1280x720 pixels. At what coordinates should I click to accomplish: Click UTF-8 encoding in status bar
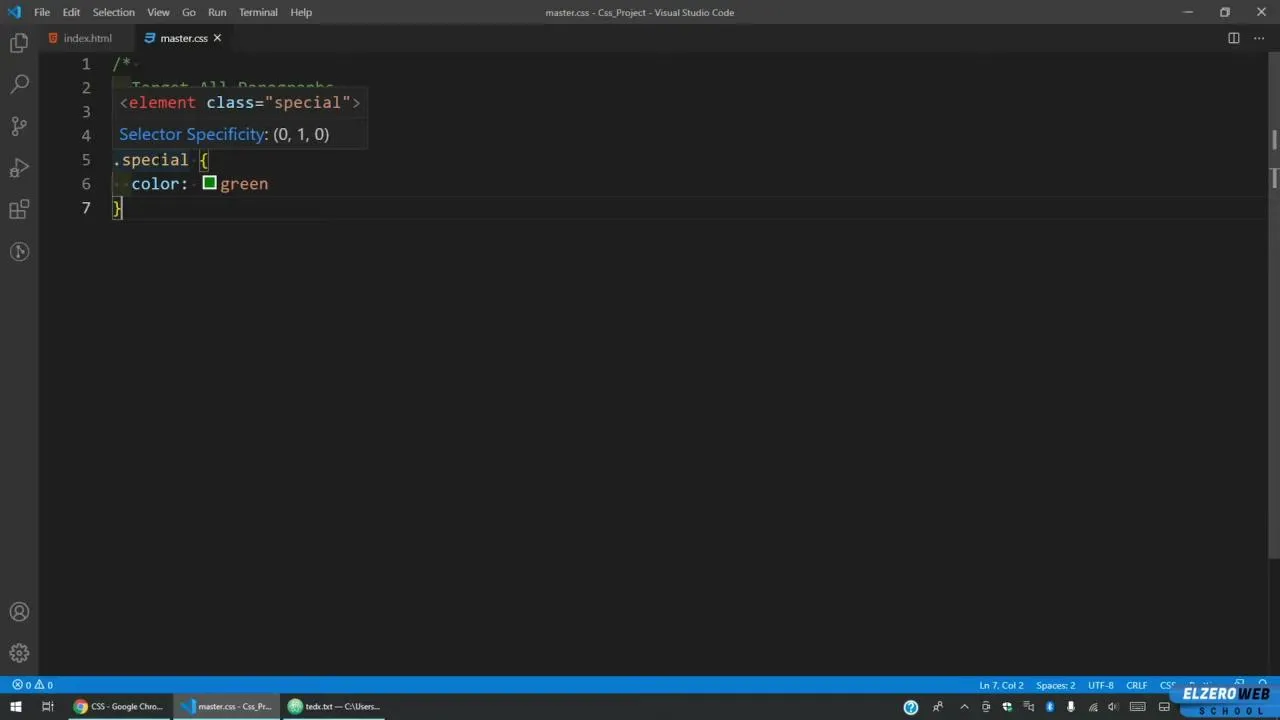[x=1100, y=685]
